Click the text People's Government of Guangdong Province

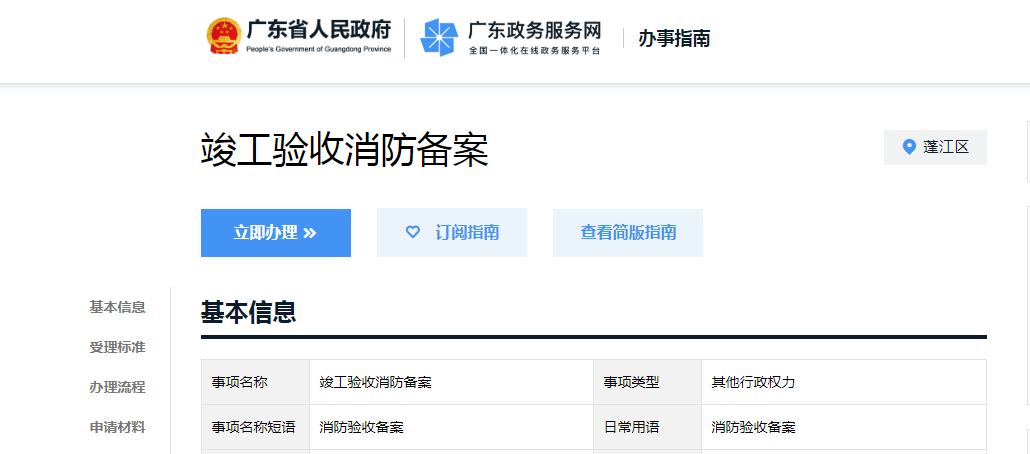point(319,49)
